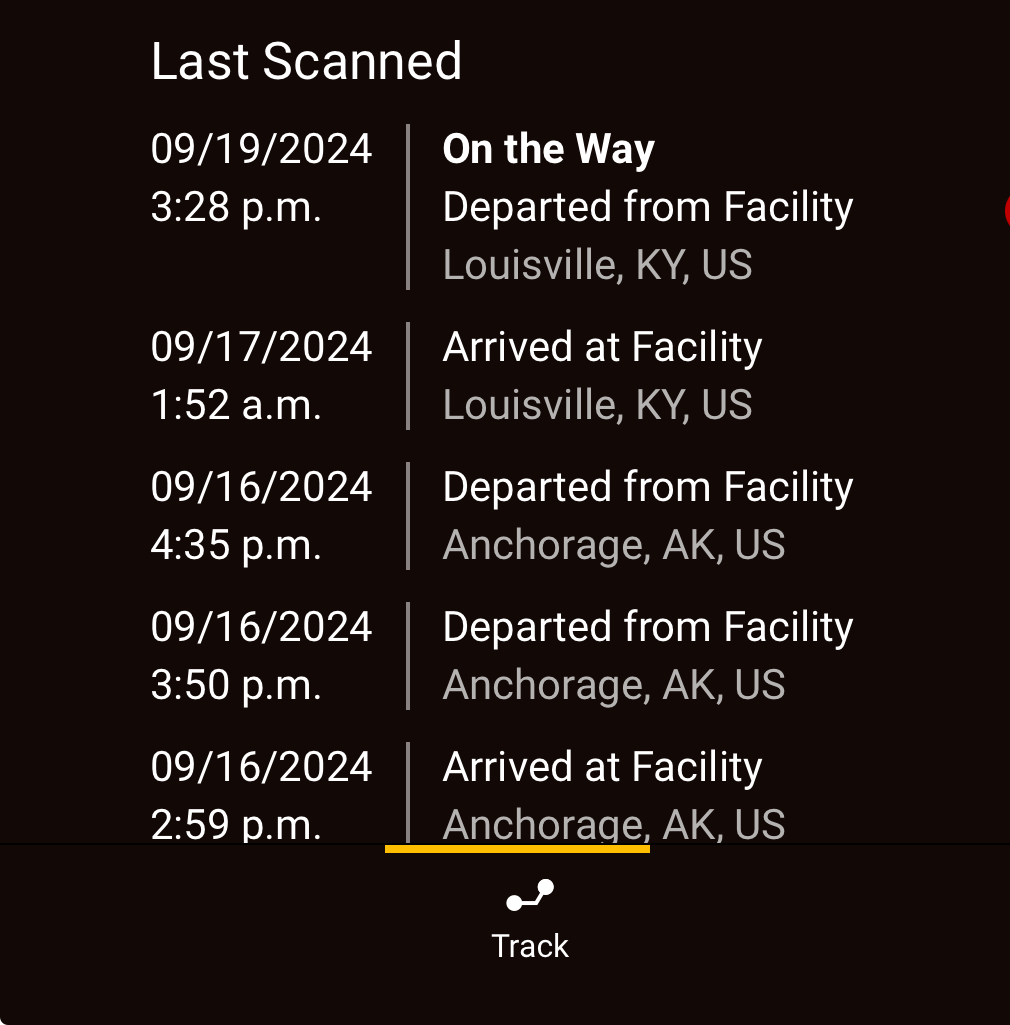1010x1025 pixels.
Task: Open the Track tab icon
Action: point(530,896)
